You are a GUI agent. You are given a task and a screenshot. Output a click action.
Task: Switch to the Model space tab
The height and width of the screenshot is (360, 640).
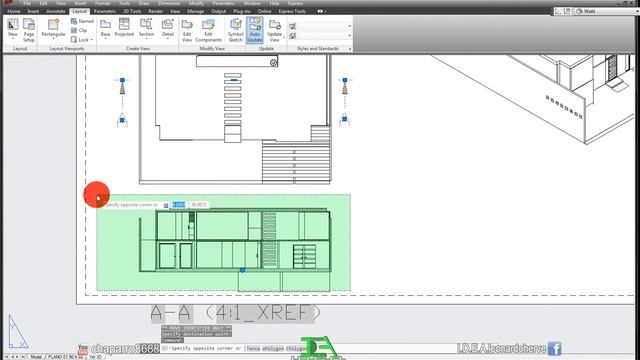pos(36,357)
